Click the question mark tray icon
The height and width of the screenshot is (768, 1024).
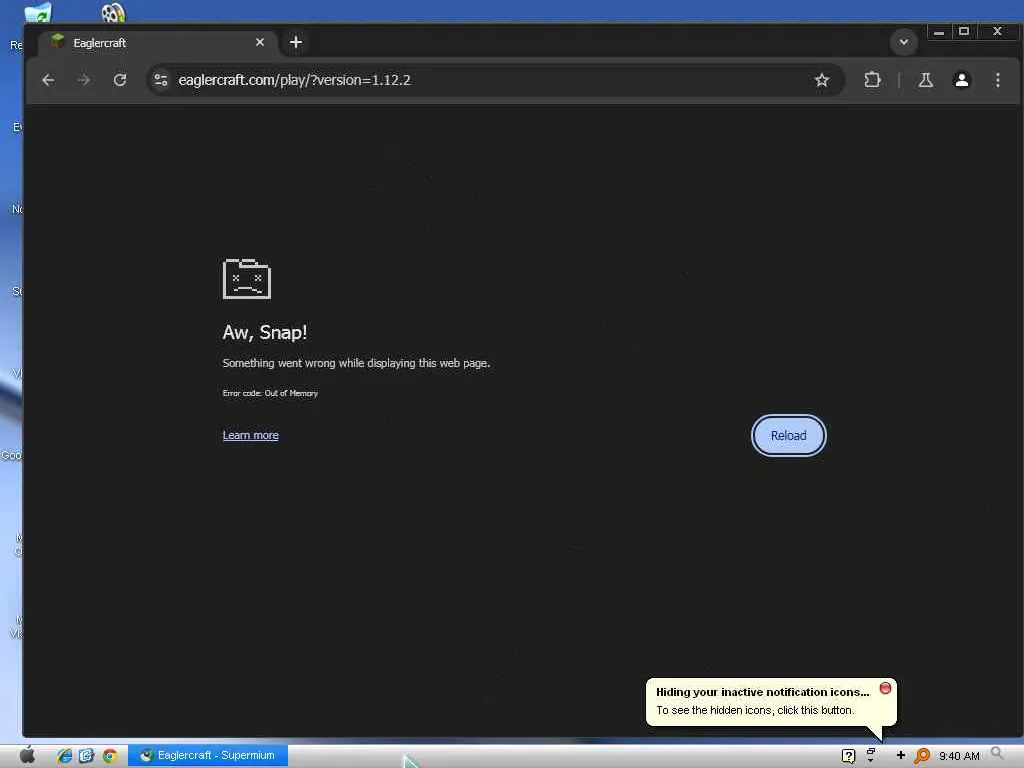(x=848, y=756)
